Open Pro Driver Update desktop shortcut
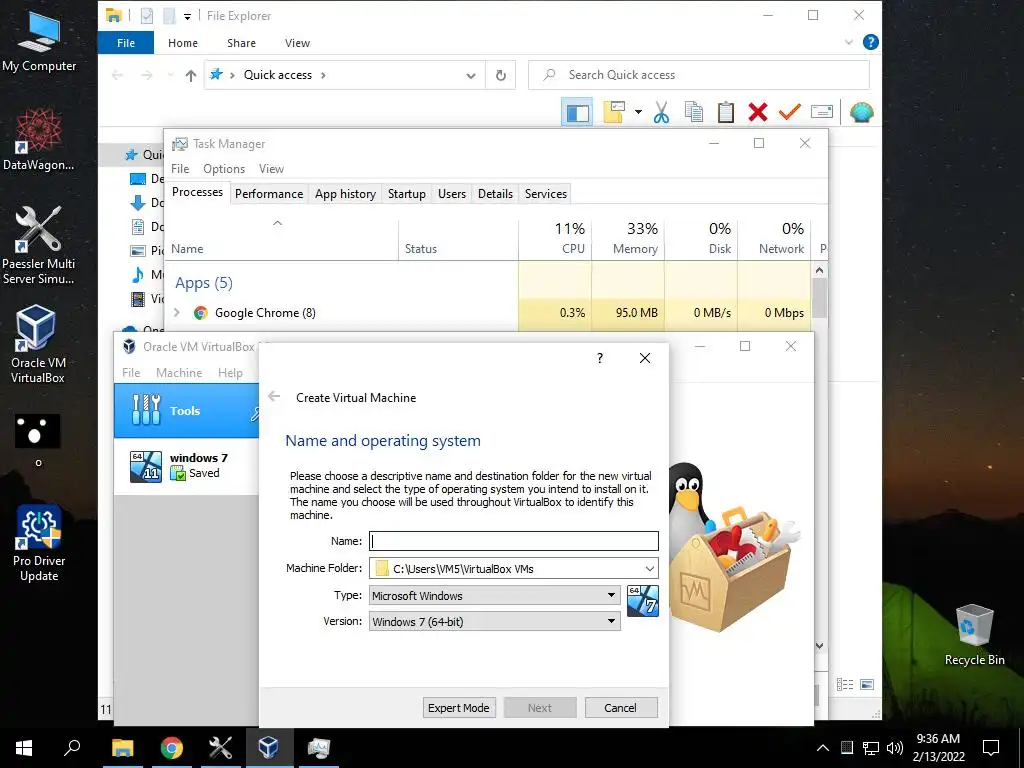Screen dimensions: 1024x768 point(39,543)
